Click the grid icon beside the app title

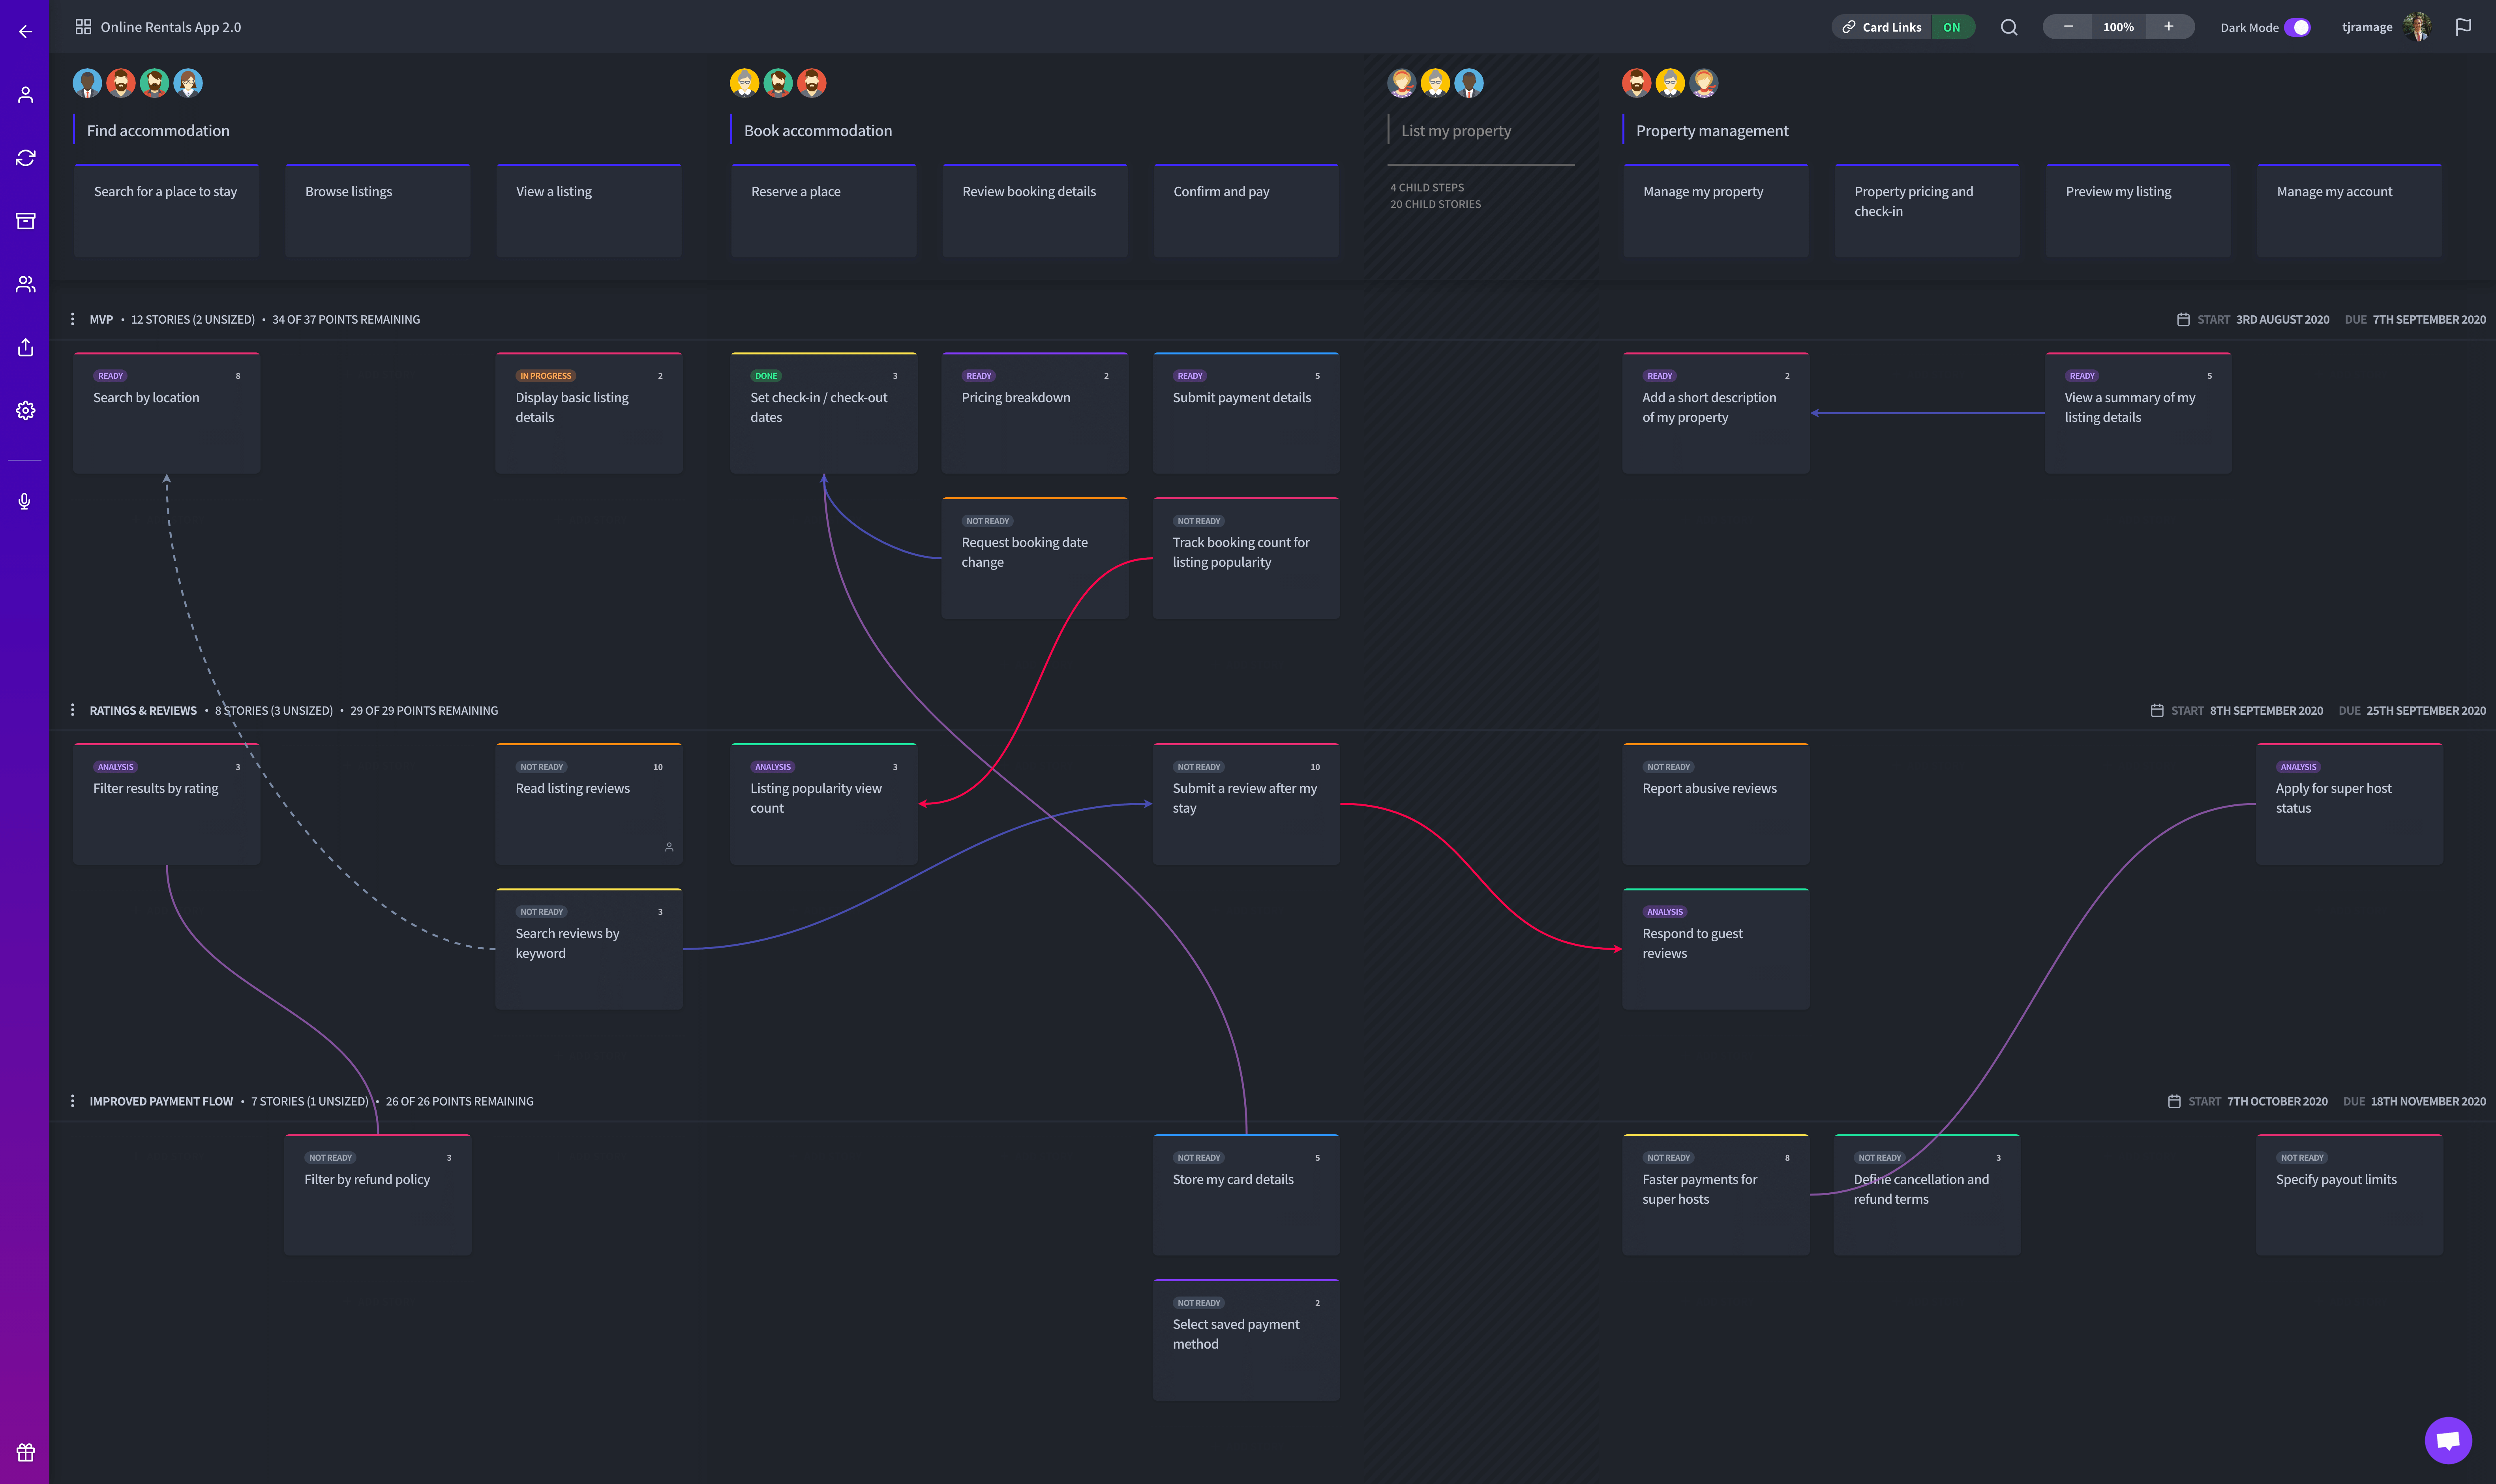pyautogui.click(x=83, y=27)
